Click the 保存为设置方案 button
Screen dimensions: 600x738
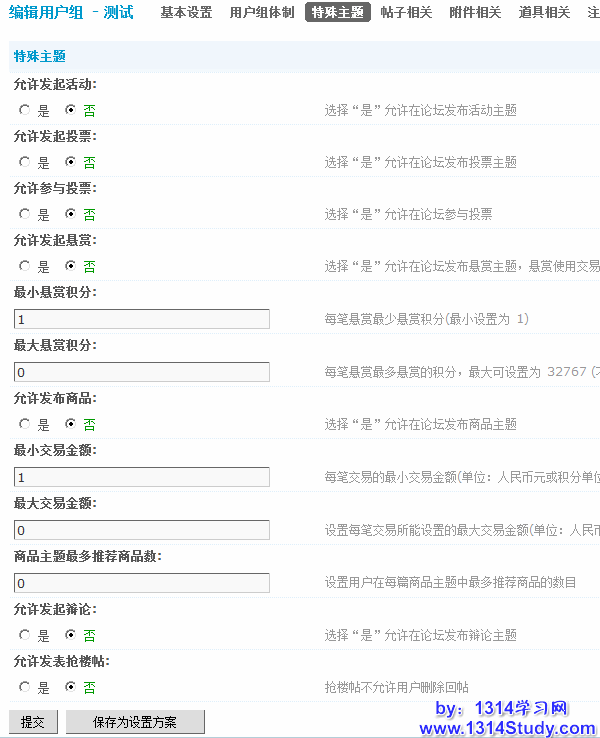pyautogui.click(x=135, y=722)
